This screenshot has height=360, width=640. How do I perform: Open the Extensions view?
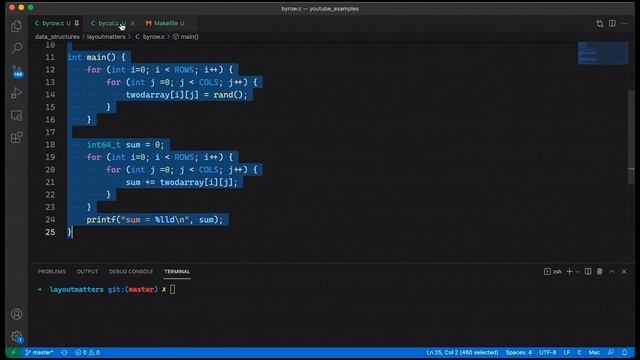pos(16,137)
